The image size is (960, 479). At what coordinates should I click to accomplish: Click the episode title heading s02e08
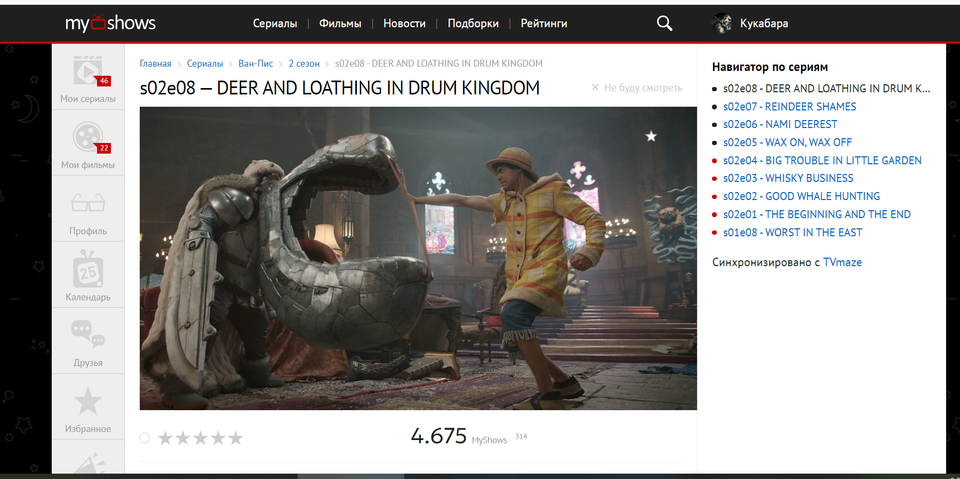pos(340,88)
